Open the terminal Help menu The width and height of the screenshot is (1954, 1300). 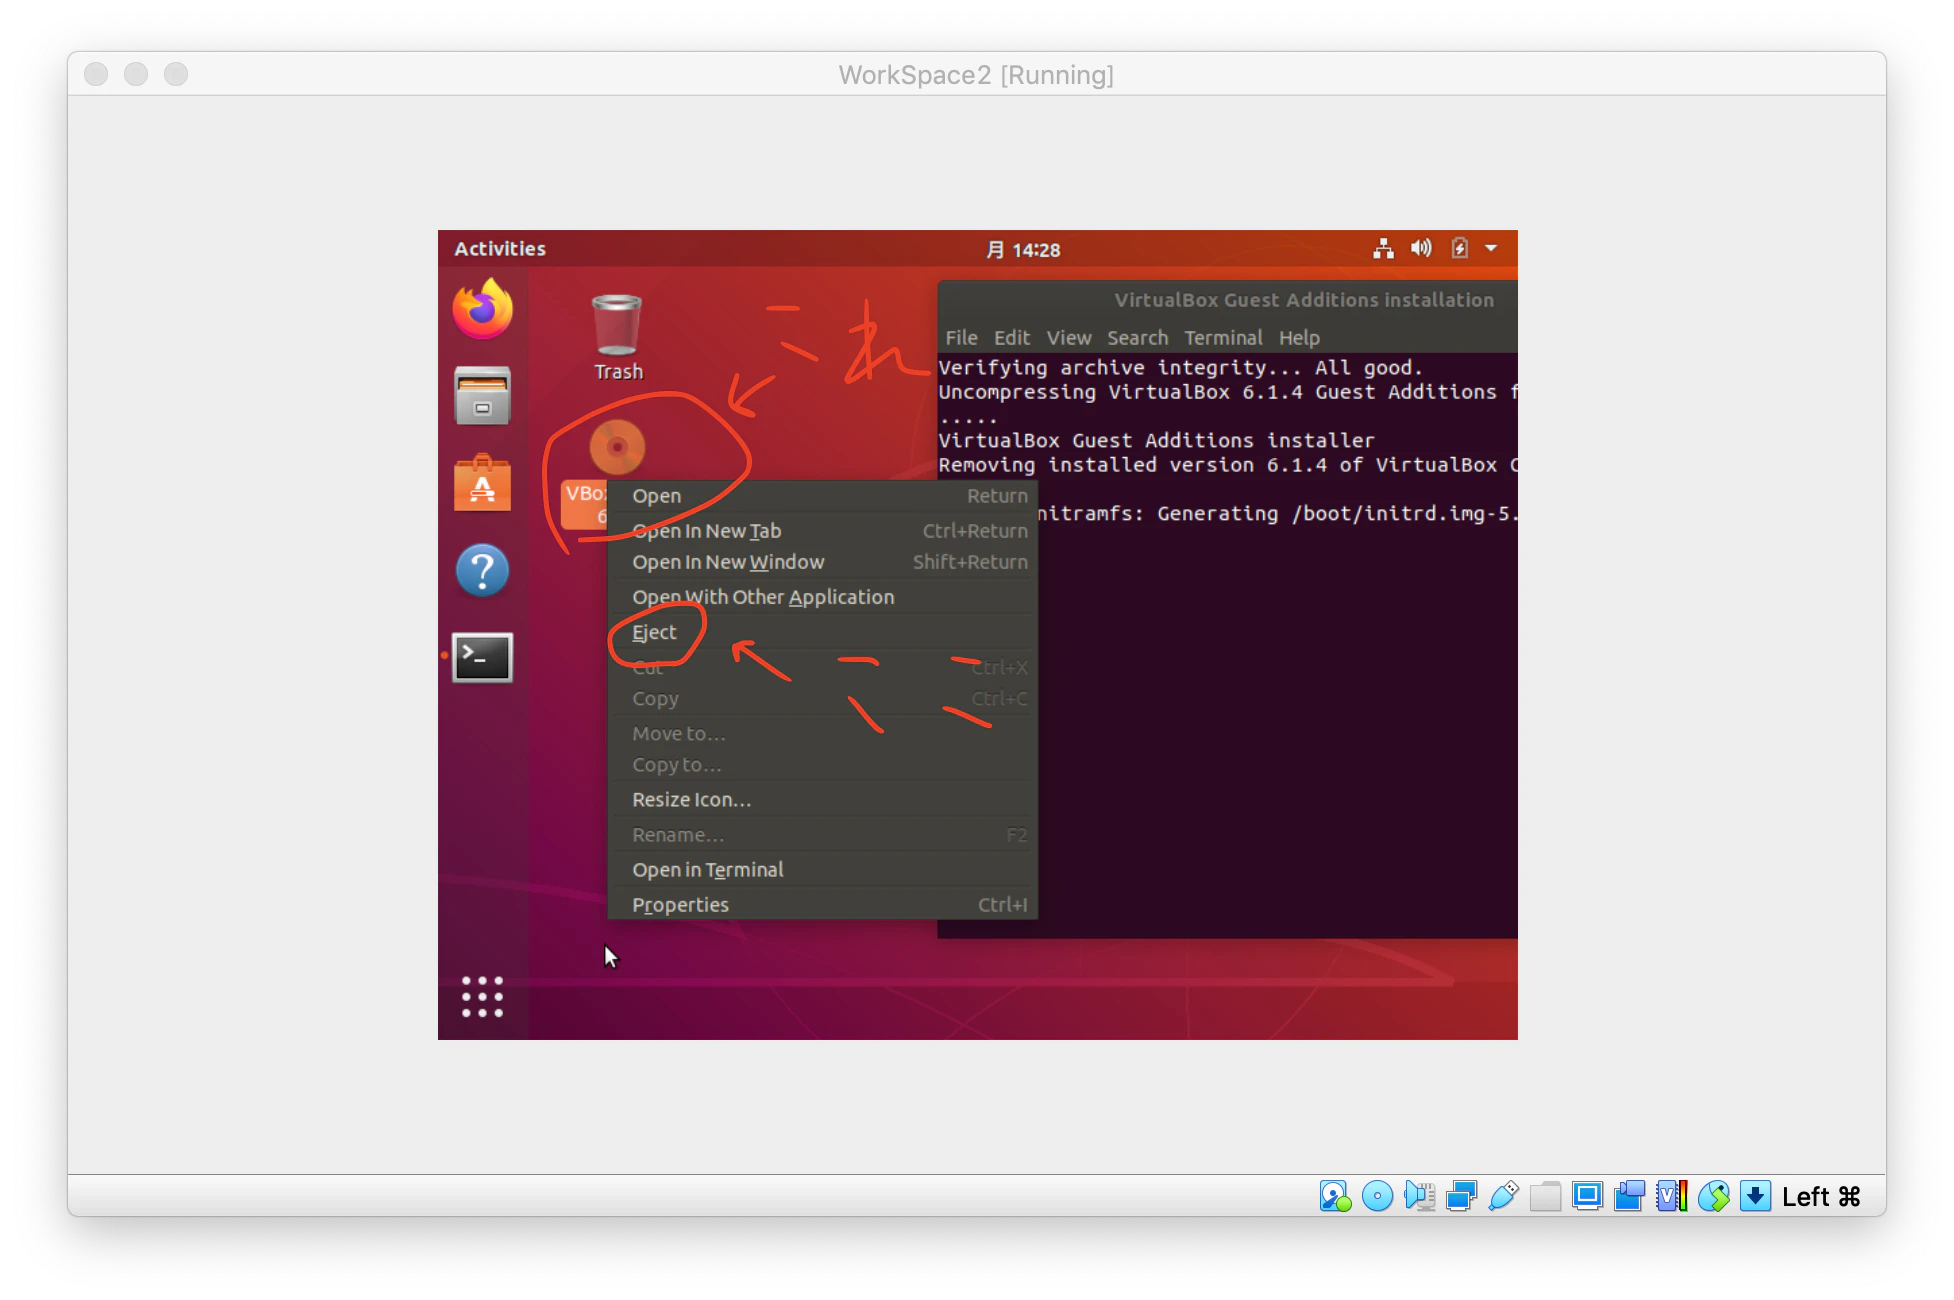[x=1299, y=338]
